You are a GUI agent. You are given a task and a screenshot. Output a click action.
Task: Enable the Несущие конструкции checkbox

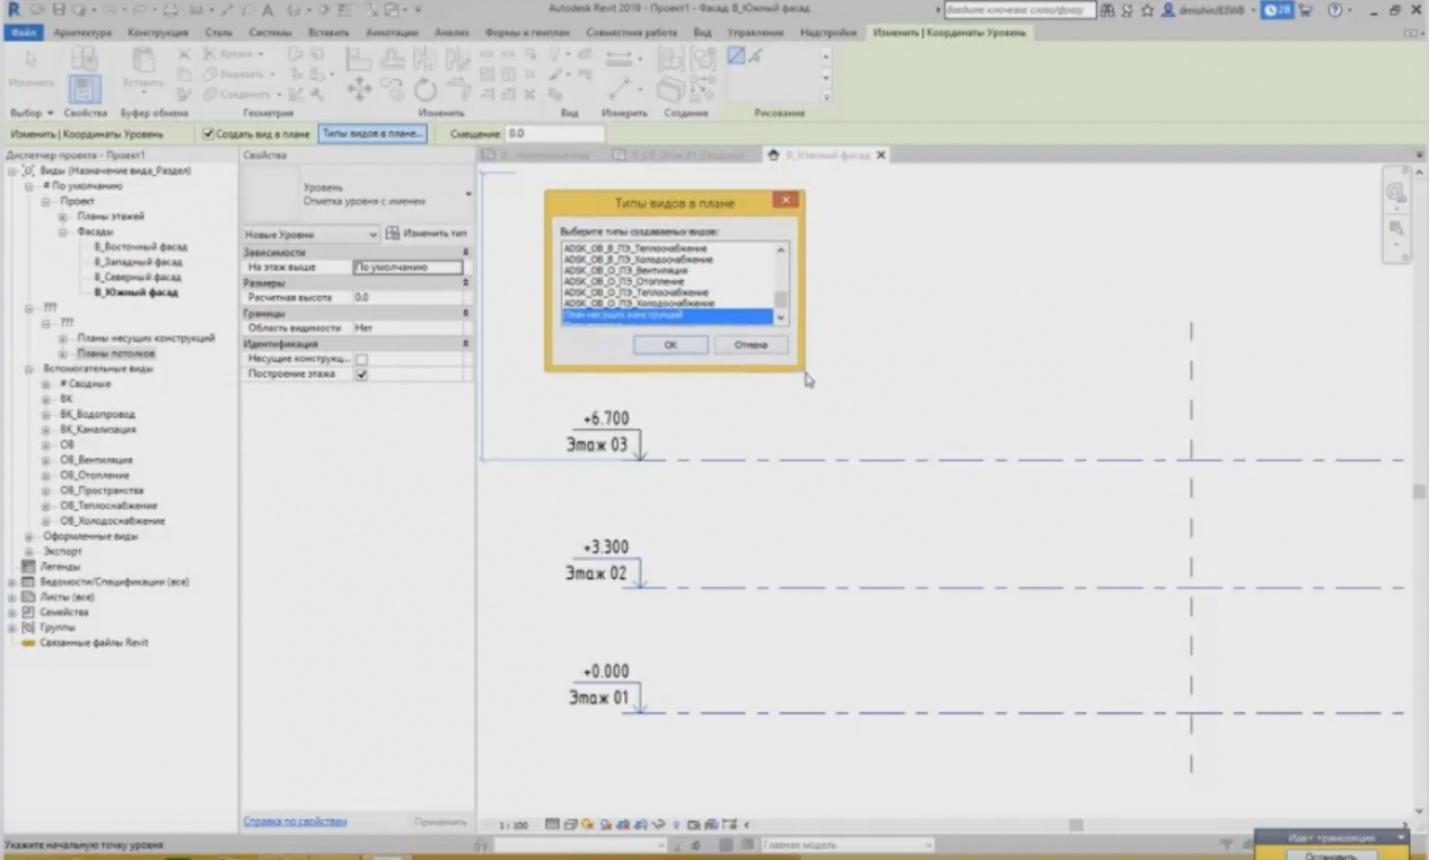pyautogui.click(x=361, y=358)
